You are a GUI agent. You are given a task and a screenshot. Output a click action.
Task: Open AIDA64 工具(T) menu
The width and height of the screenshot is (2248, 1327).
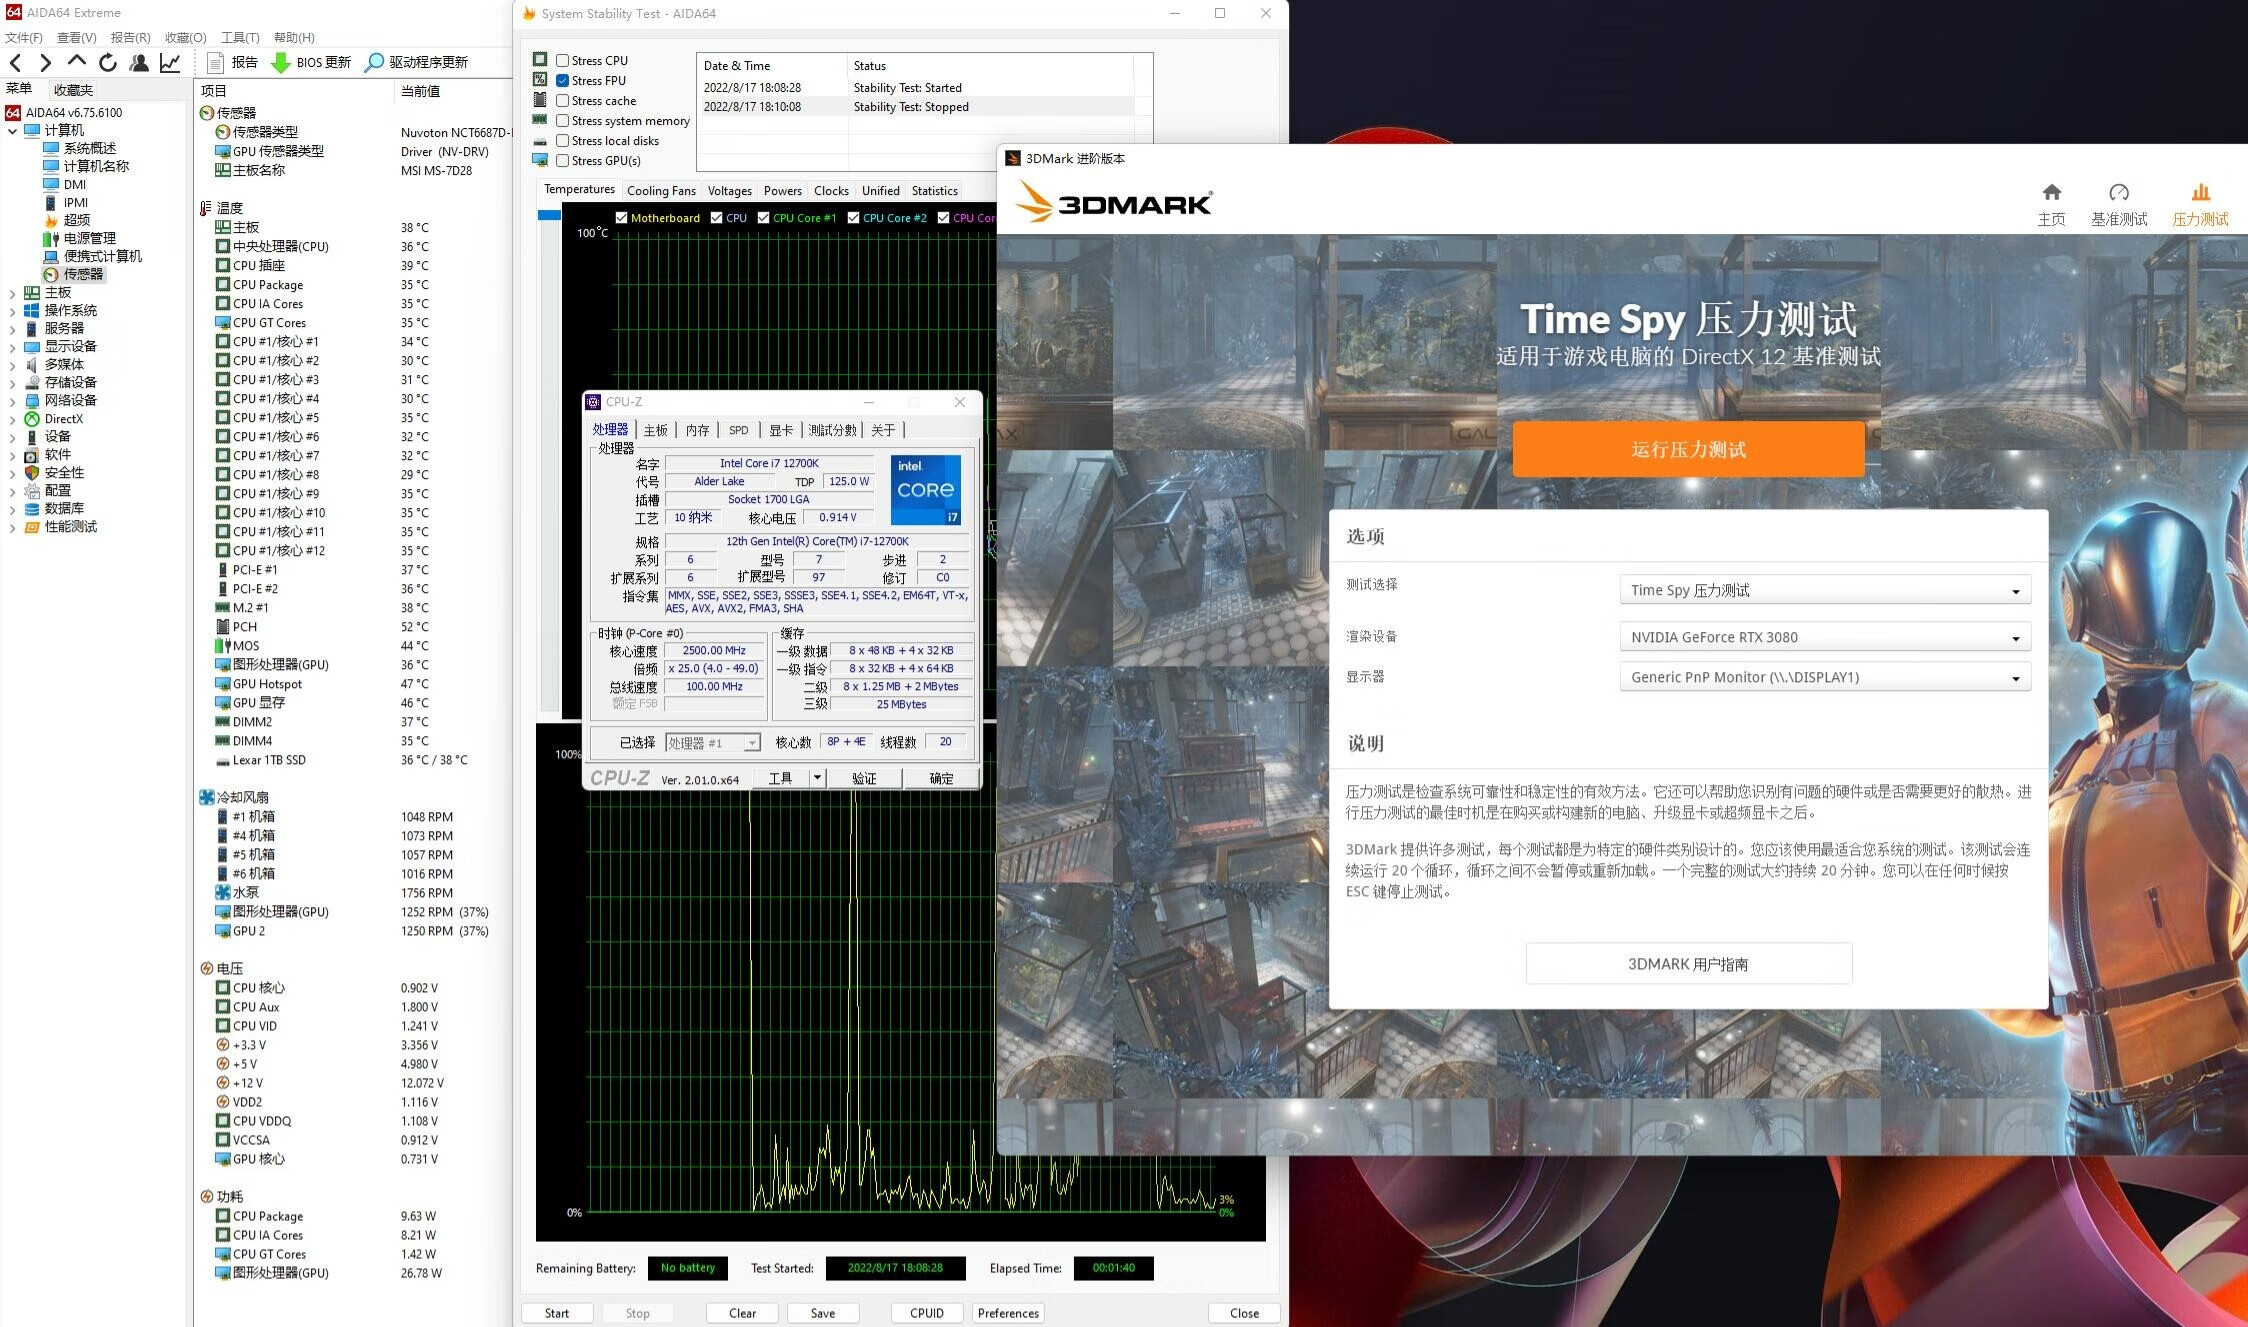[240, 38]
